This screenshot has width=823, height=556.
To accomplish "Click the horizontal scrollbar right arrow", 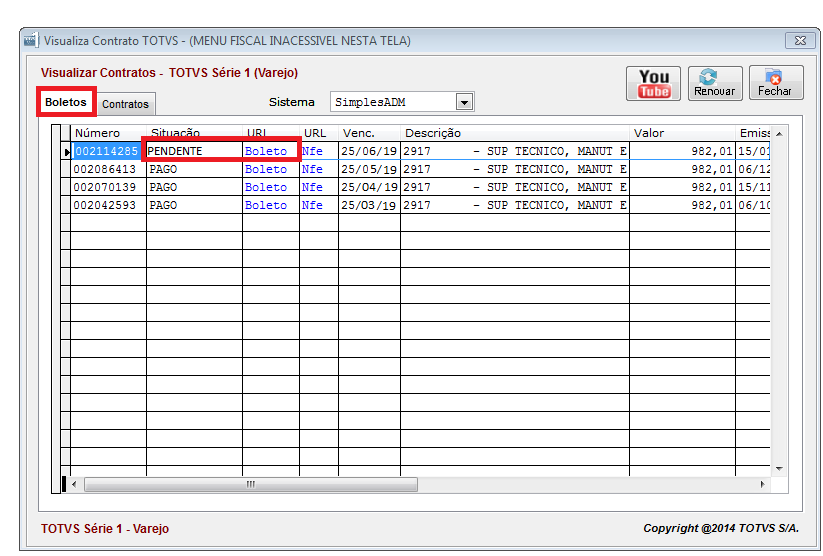I will pyautogui.click(x=763, y=484).
